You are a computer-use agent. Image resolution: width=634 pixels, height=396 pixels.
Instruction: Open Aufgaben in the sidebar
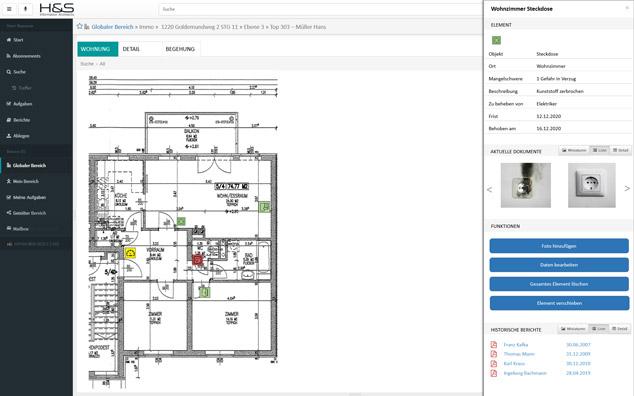tap(22, 104)
